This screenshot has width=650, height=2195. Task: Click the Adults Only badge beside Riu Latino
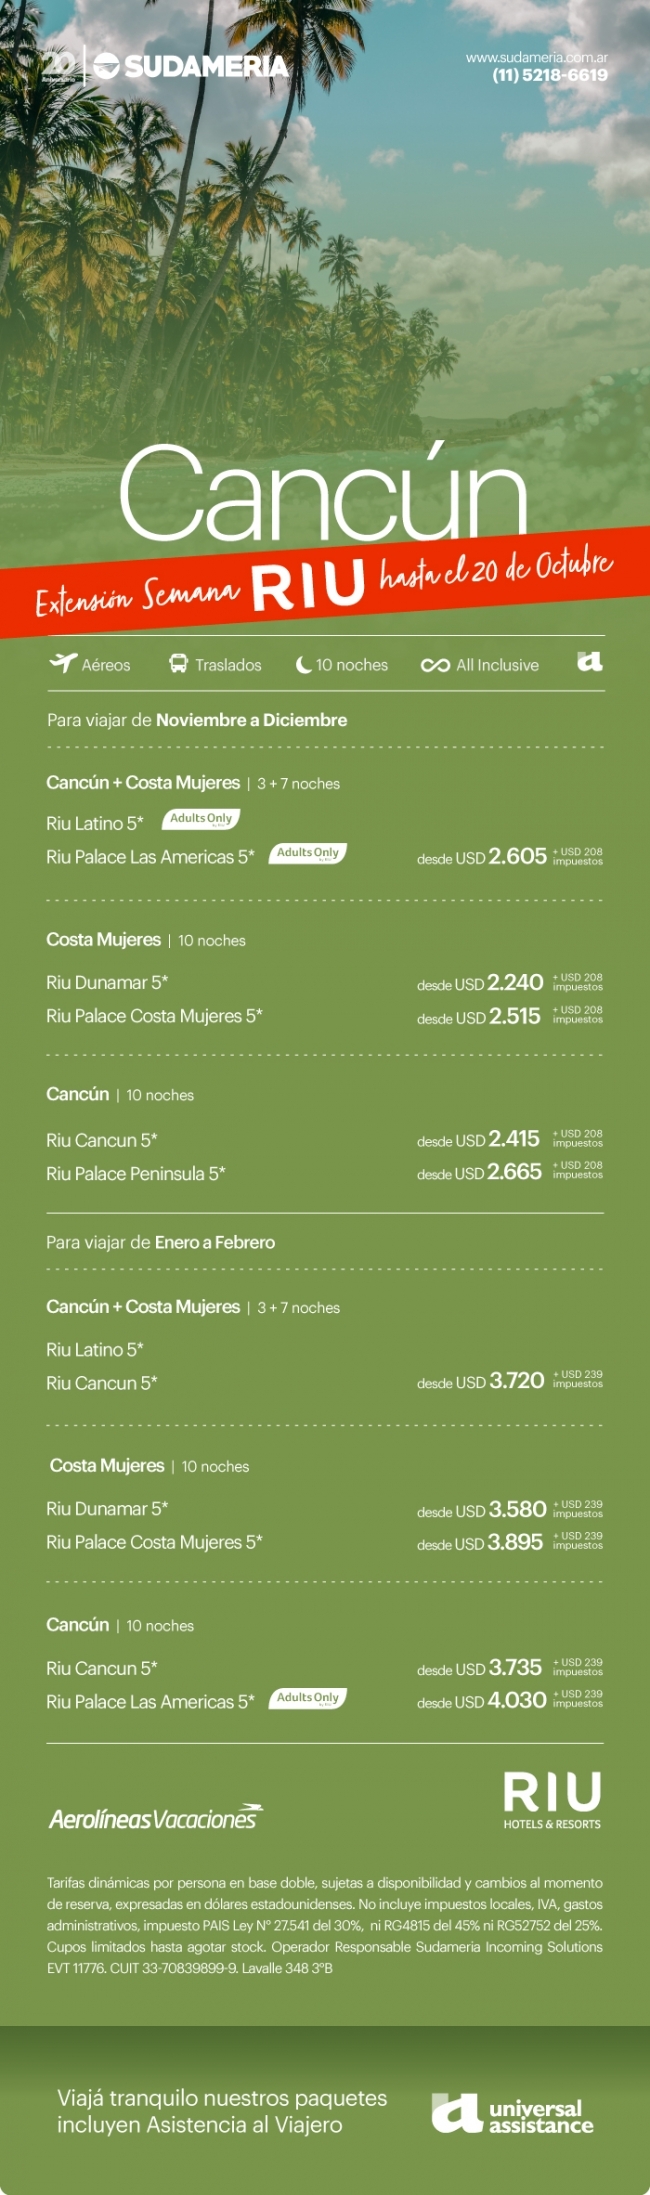(201, 819)
